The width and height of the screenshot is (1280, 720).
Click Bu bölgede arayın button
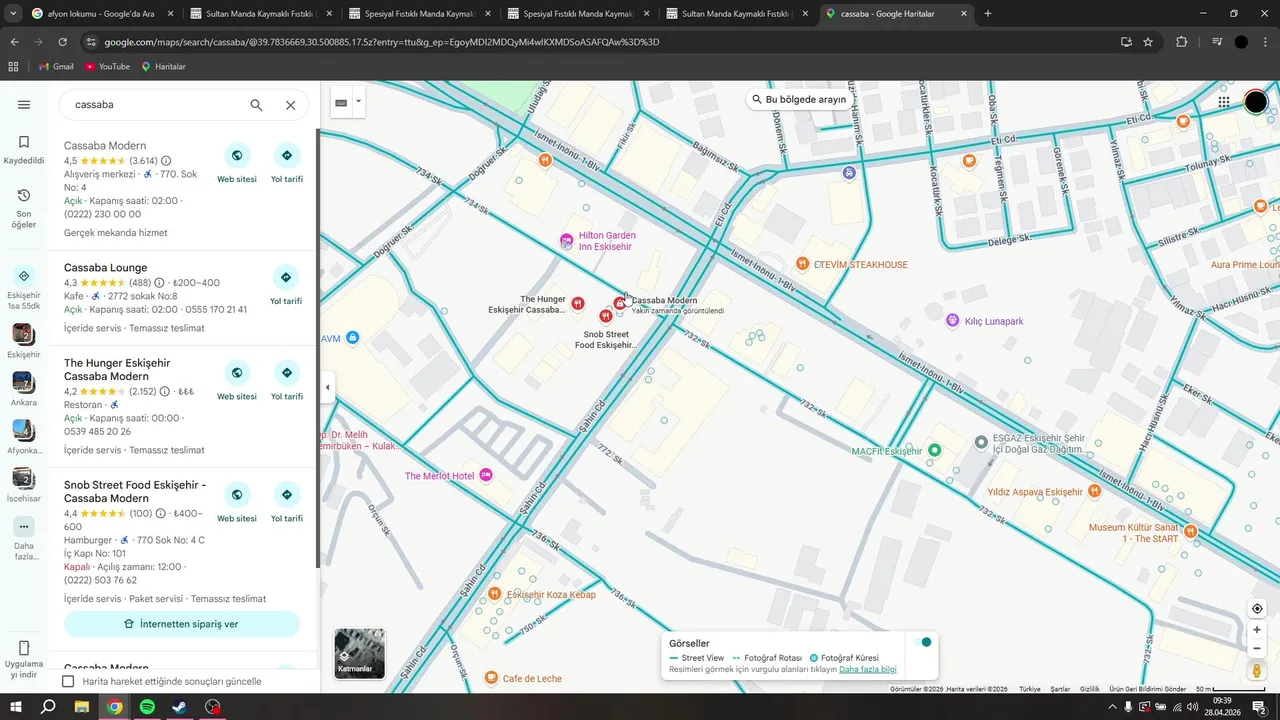click(798, 100)
